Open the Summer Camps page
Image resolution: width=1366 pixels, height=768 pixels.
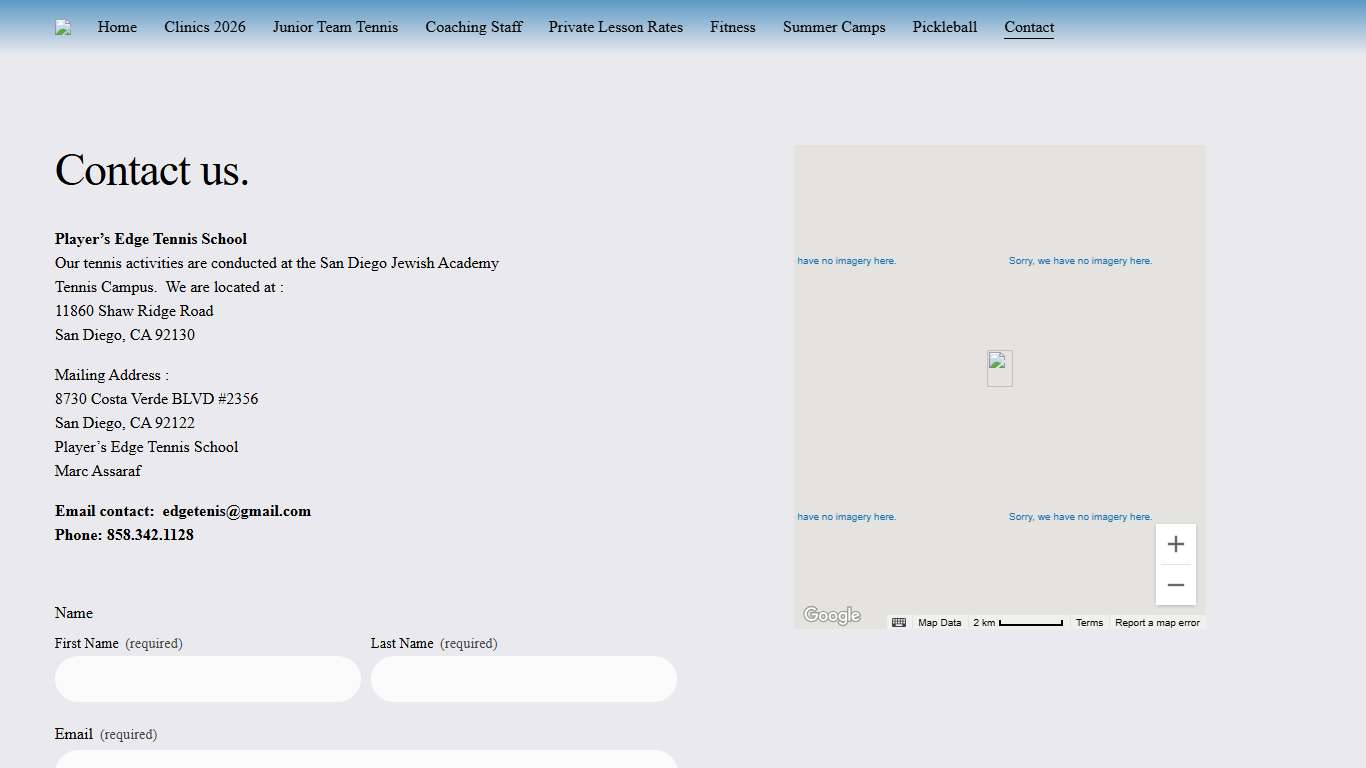[x=834, y=27]
